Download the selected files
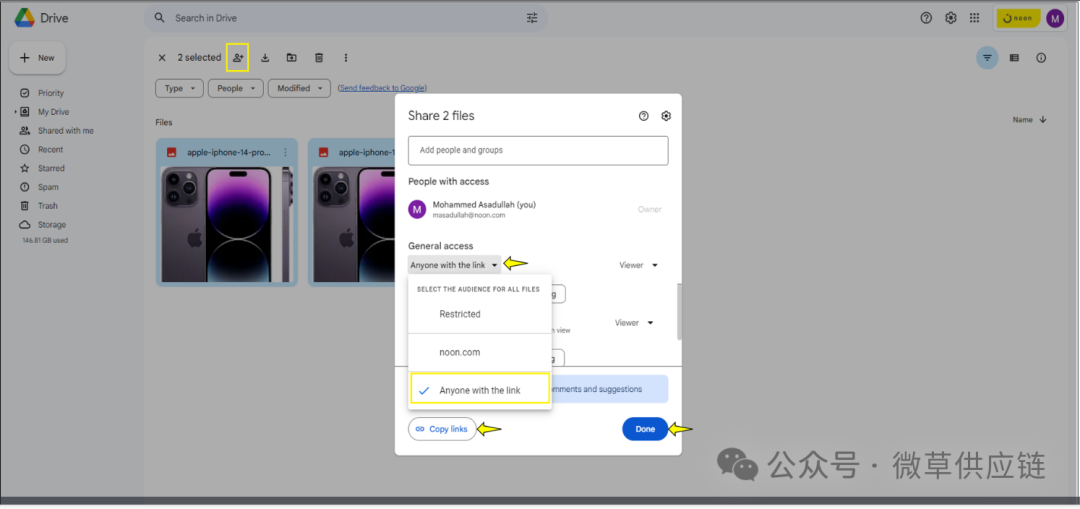This screenshot has width=1080, height=509. coord(265,58)
